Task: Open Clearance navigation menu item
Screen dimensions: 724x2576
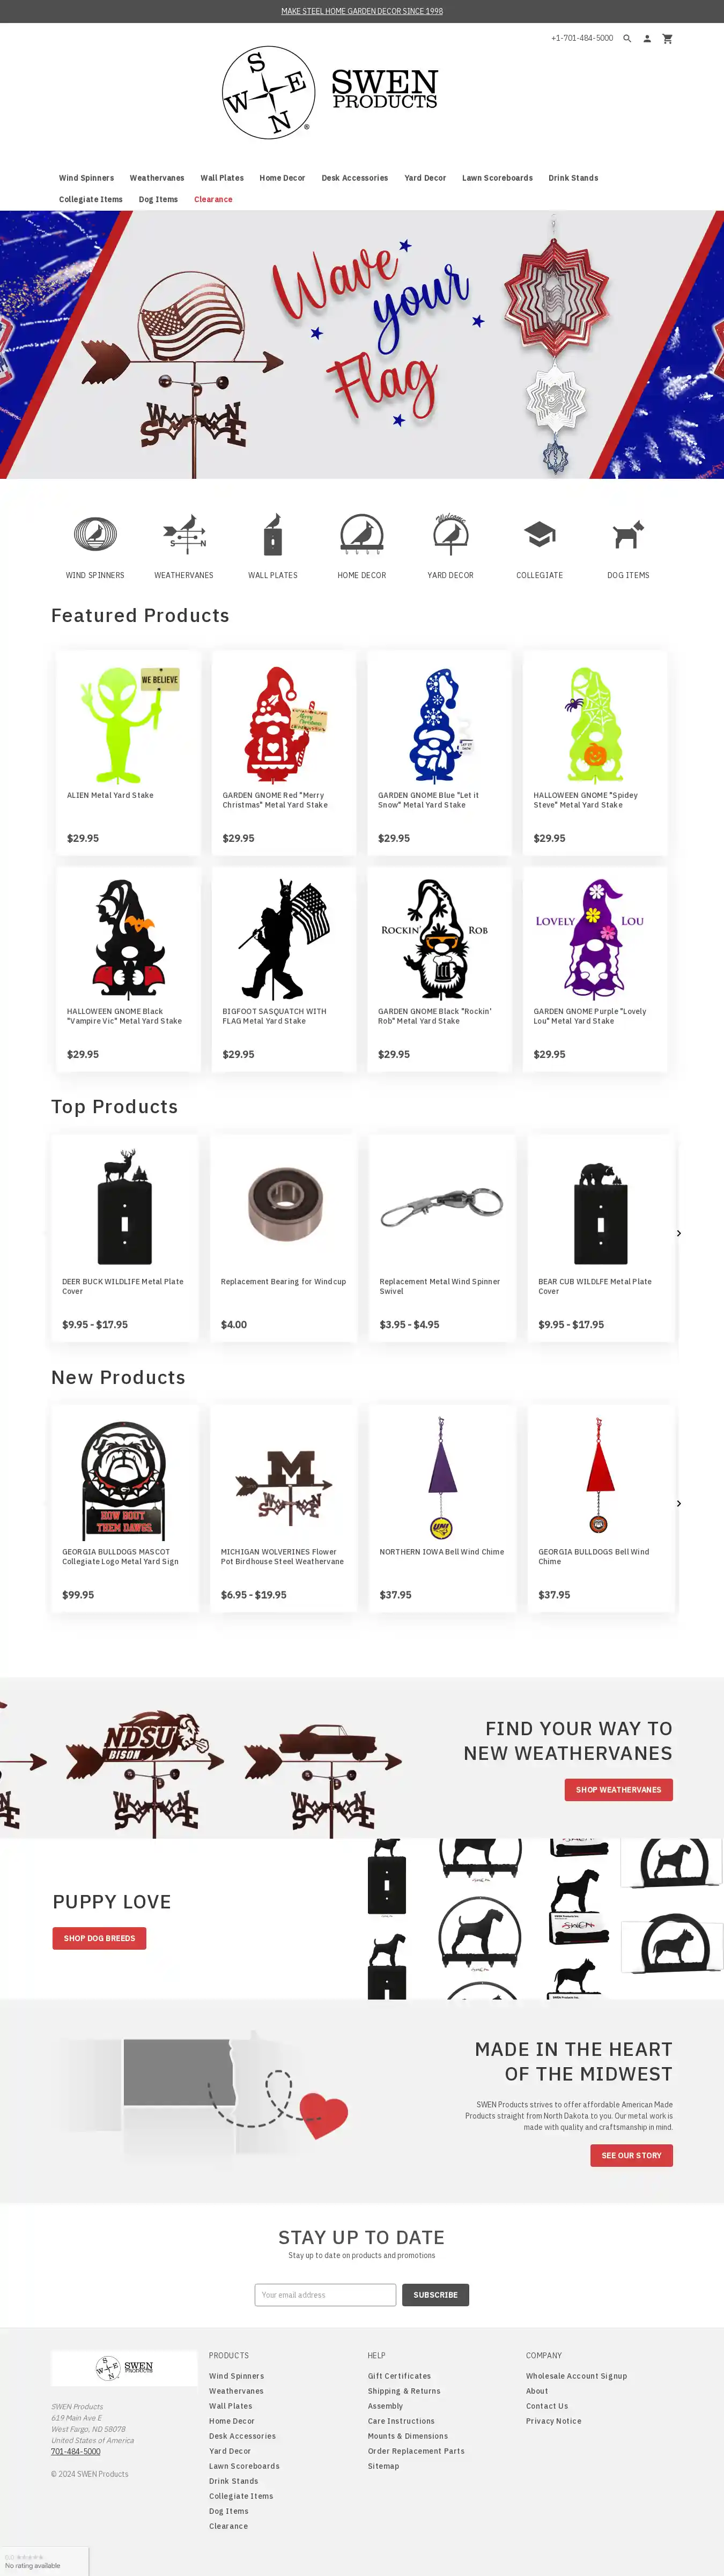Action: (213, 199)
